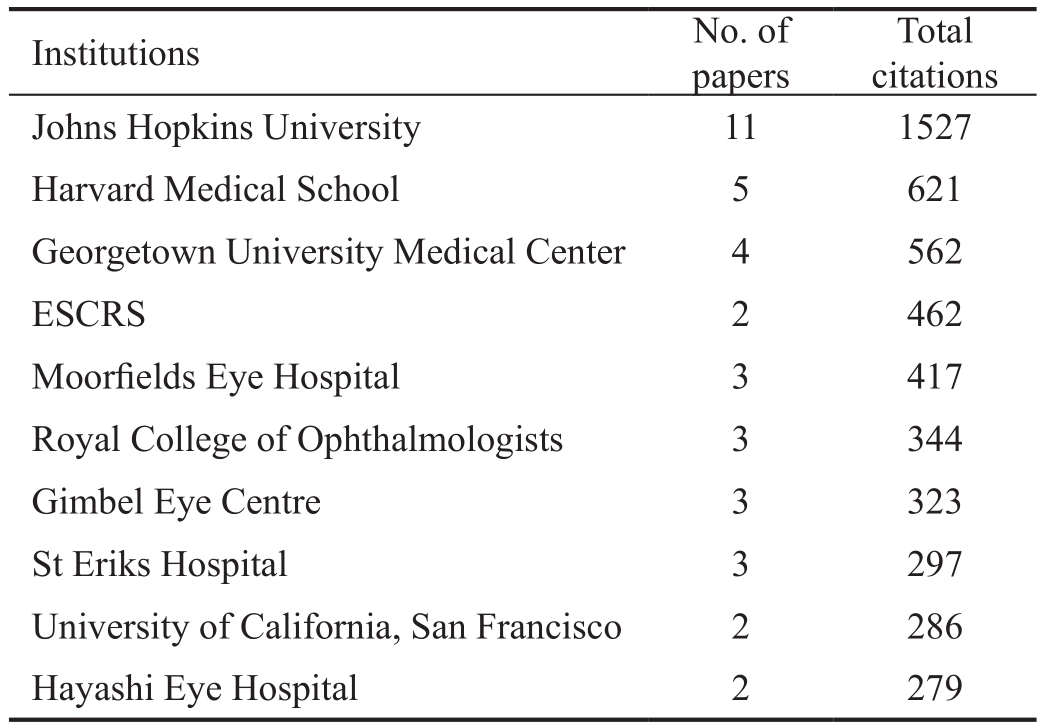Select the 279 citations value
This screenshot has width=1042, height=728.
coord(934,689)
